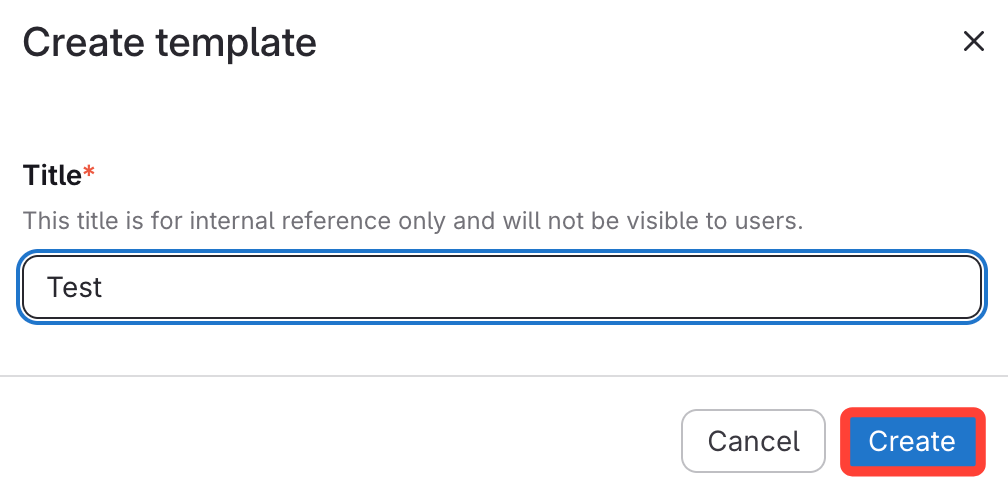Close the Create template dialog
The height and width of the screenshot is (496, 1008).
(x=973, y=41)
